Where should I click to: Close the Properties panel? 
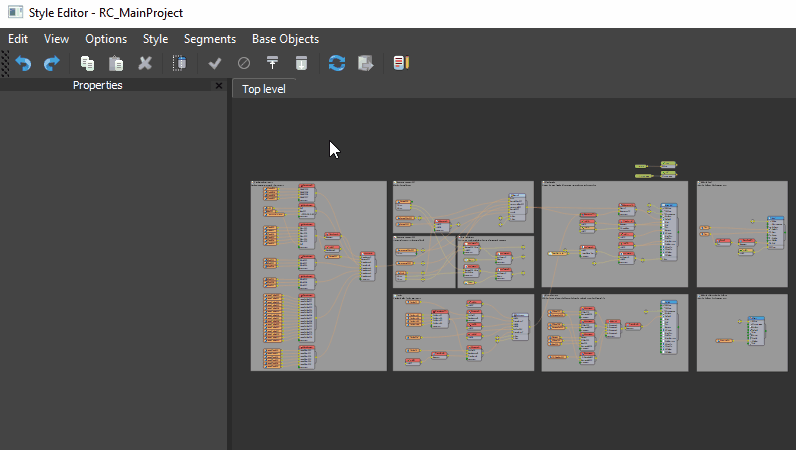tap(219, 86)
